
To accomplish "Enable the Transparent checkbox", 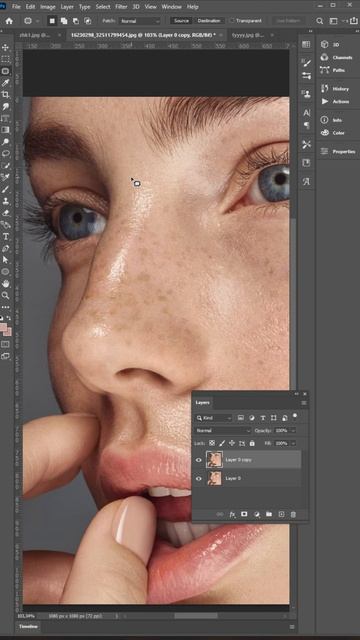I will click(232, 20).
